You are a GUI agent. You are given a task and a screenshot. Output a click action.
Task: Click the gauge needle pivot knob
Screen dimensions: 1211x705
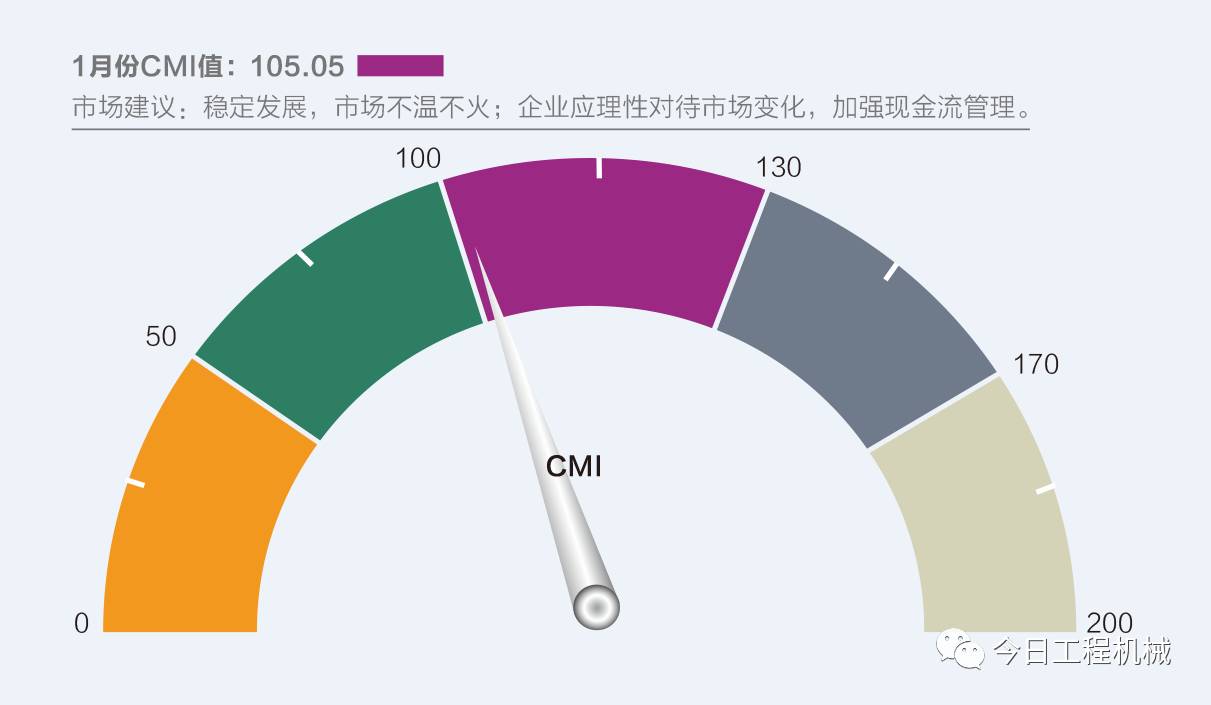596,607
